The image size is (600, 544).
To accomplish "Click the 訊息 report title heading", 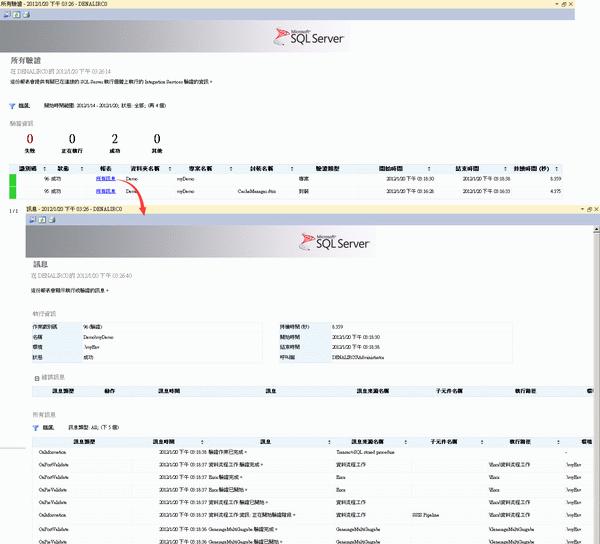I will (41, 264).
